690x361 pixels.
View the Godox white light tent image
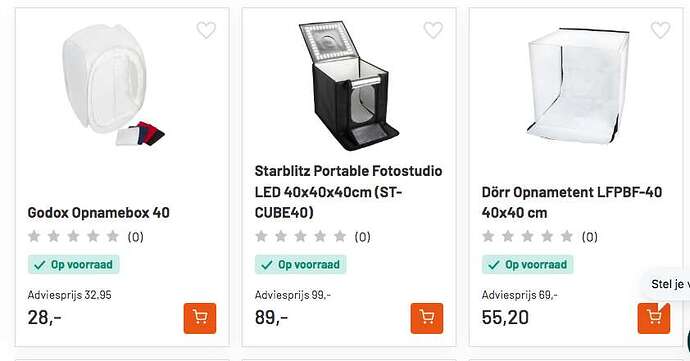[113, 85]
